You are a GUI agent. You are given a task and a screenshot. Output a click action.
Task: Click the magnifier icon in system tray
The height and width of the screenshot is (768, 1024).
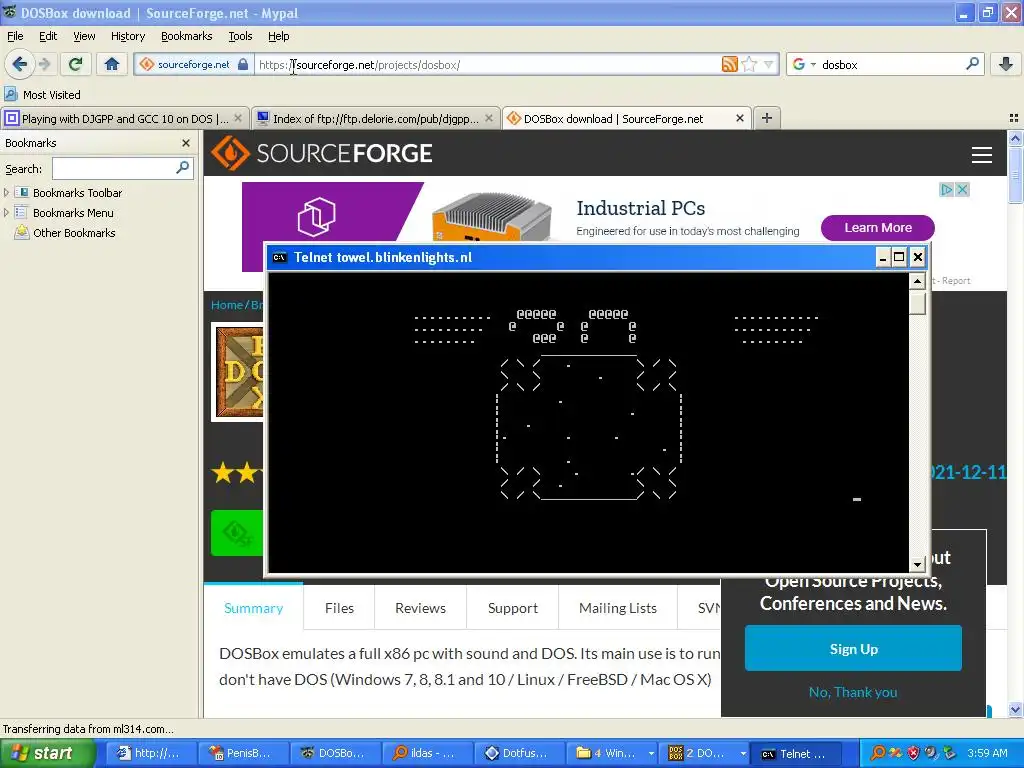click(878, 753)
